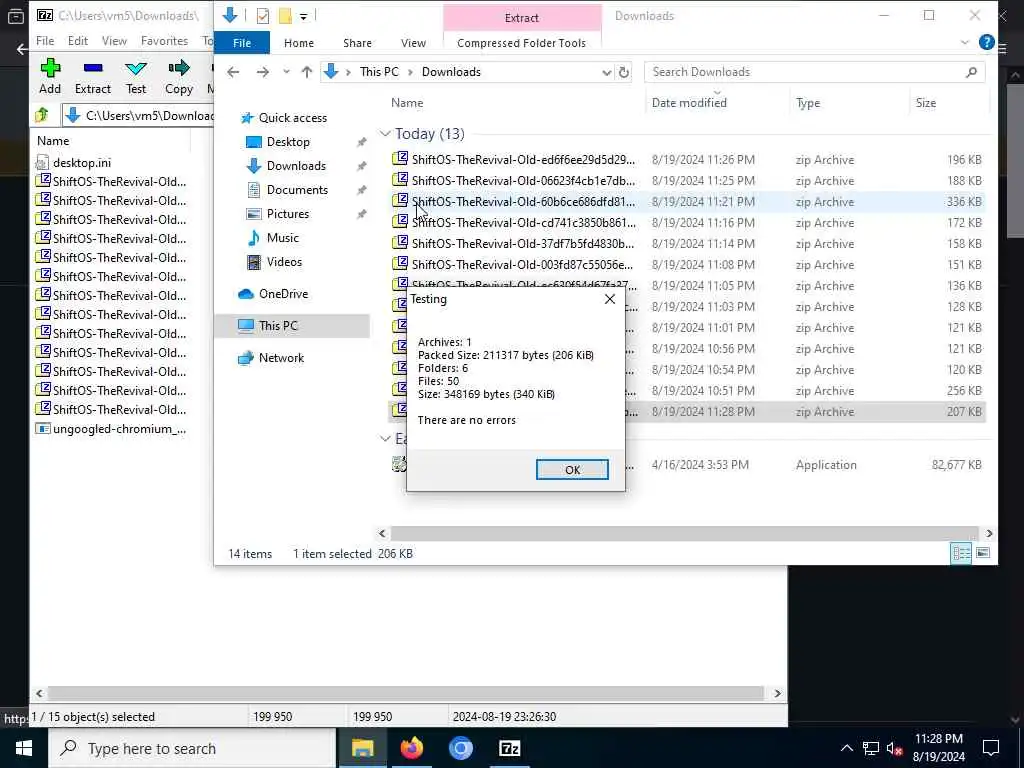Go forward in Explorer navigation
The height and width of the screenshot is (768, 1024).
pos(263,72)
